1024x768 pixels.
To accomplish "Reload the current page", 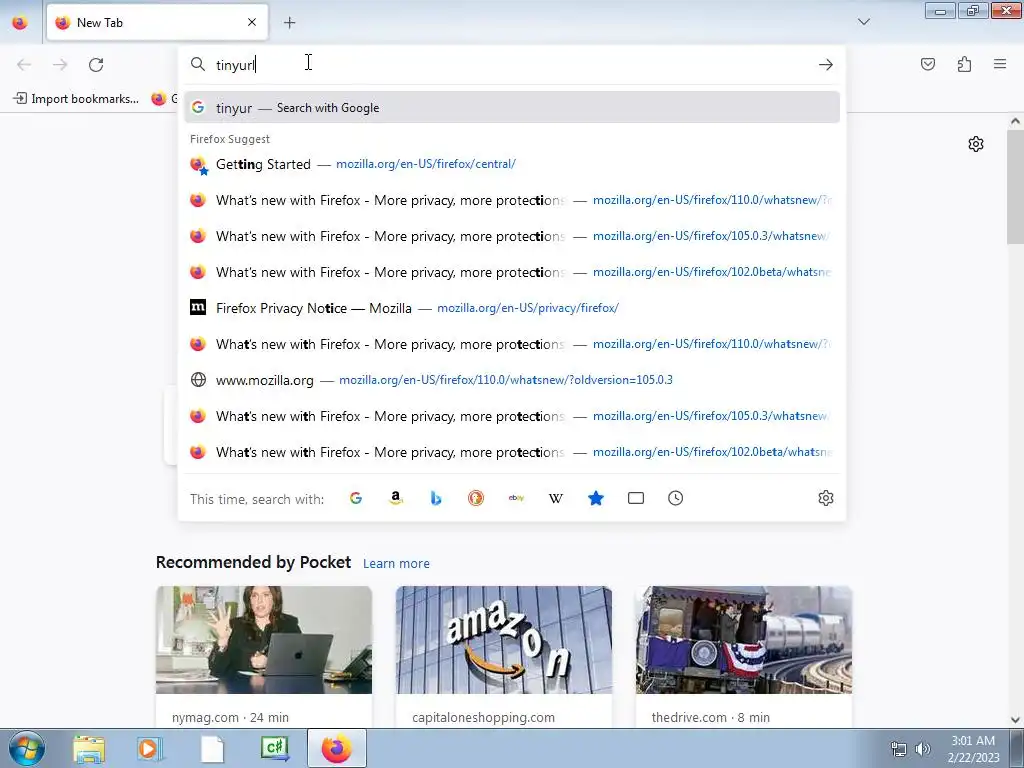I will (96, 65).
